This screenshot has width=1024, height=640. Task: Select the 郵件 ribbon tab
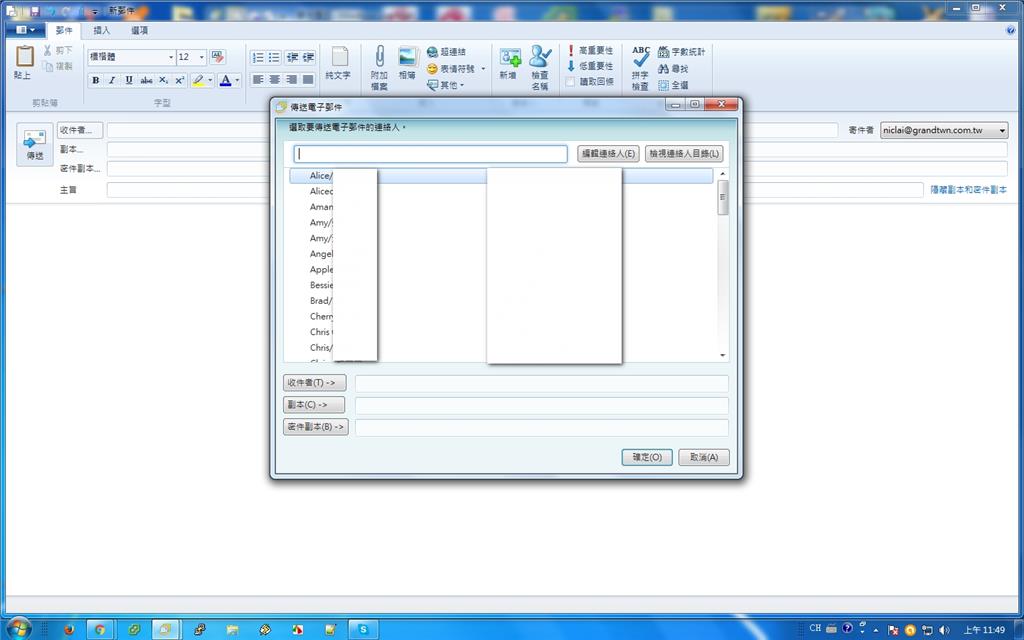[x=64, y=30]
